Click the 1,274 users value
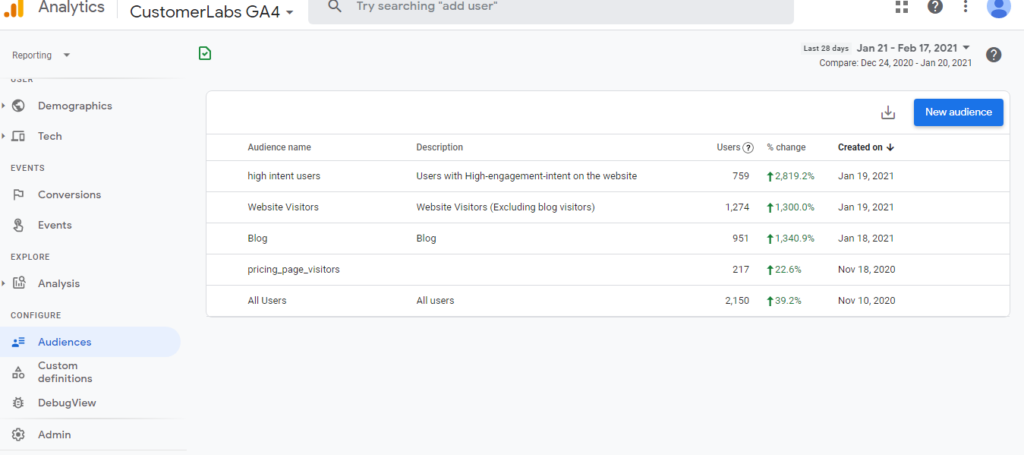Screen dimensions: 1024x455 click(x=737, y=207)
